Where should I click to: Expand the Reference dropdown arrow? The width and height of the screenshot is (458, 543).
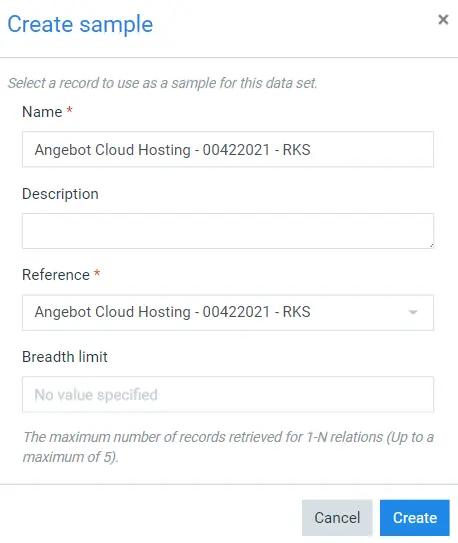(x=413, y=312)
